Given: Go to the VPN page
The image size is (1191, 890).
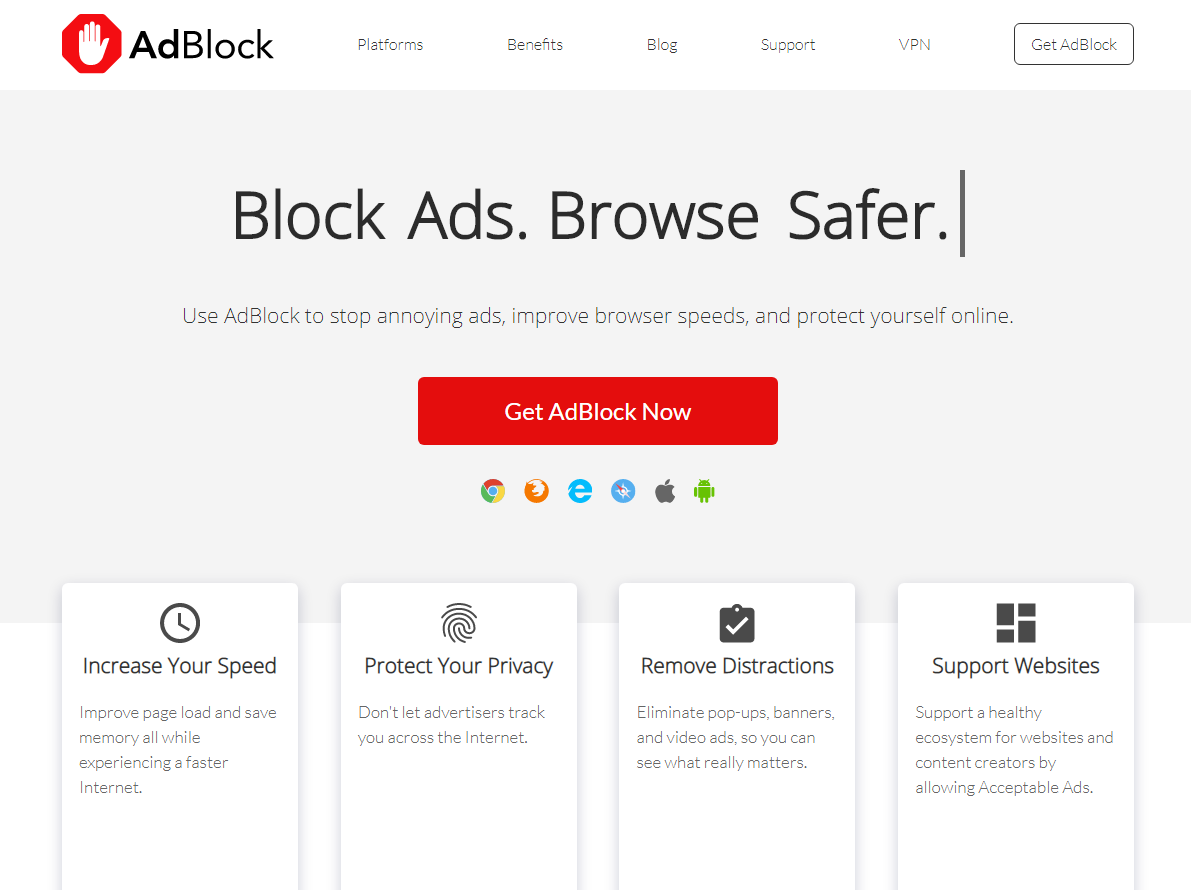Looking at the screenshot, I should 914,44.
